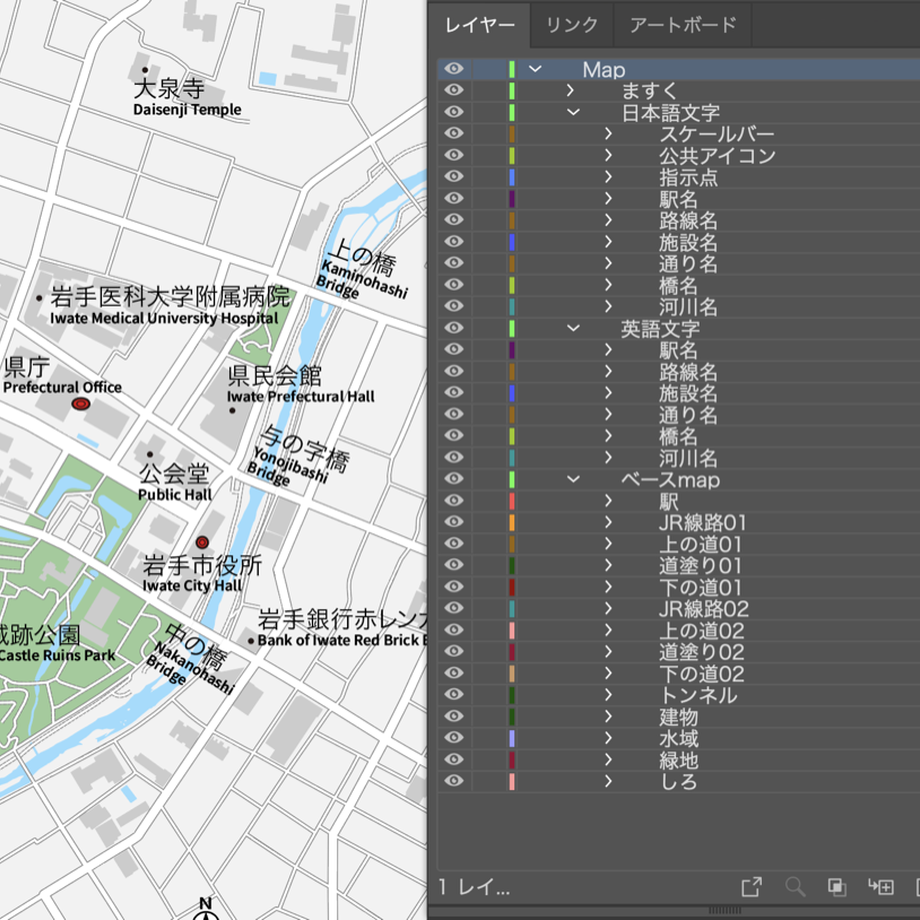
Task: Click the '上の橋' bridge label on map
Action: [363, 257]
